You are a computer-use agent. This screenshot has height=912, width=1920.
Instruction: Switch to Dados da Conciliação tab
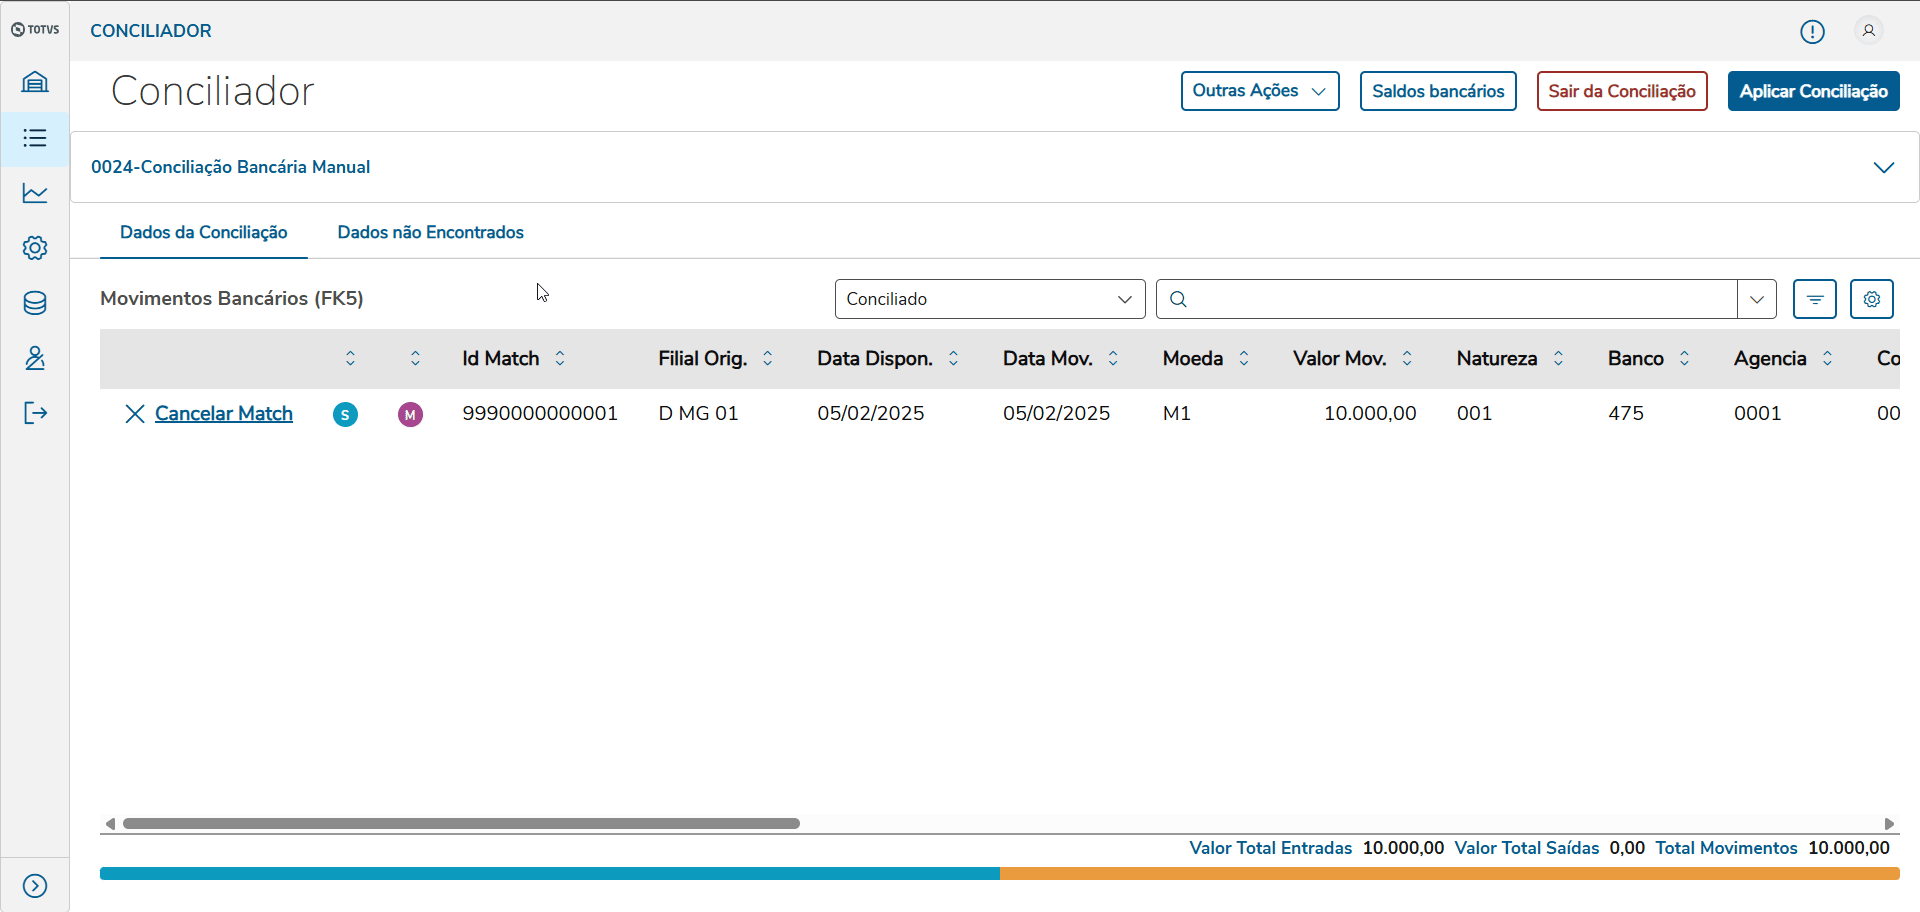(x=204, y=232)
